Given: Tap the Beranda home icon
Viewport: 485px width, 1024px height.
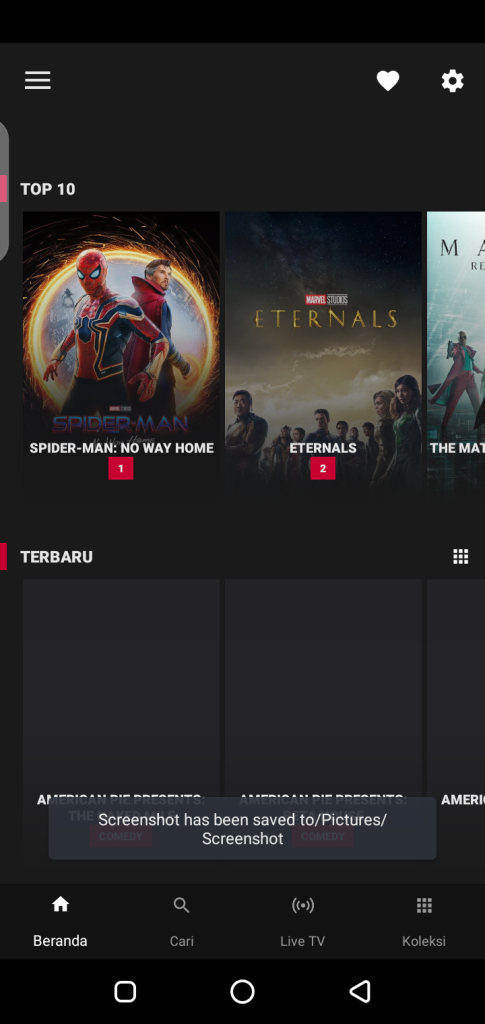Looking at the screenshot, I should click(x=61, y=904).
